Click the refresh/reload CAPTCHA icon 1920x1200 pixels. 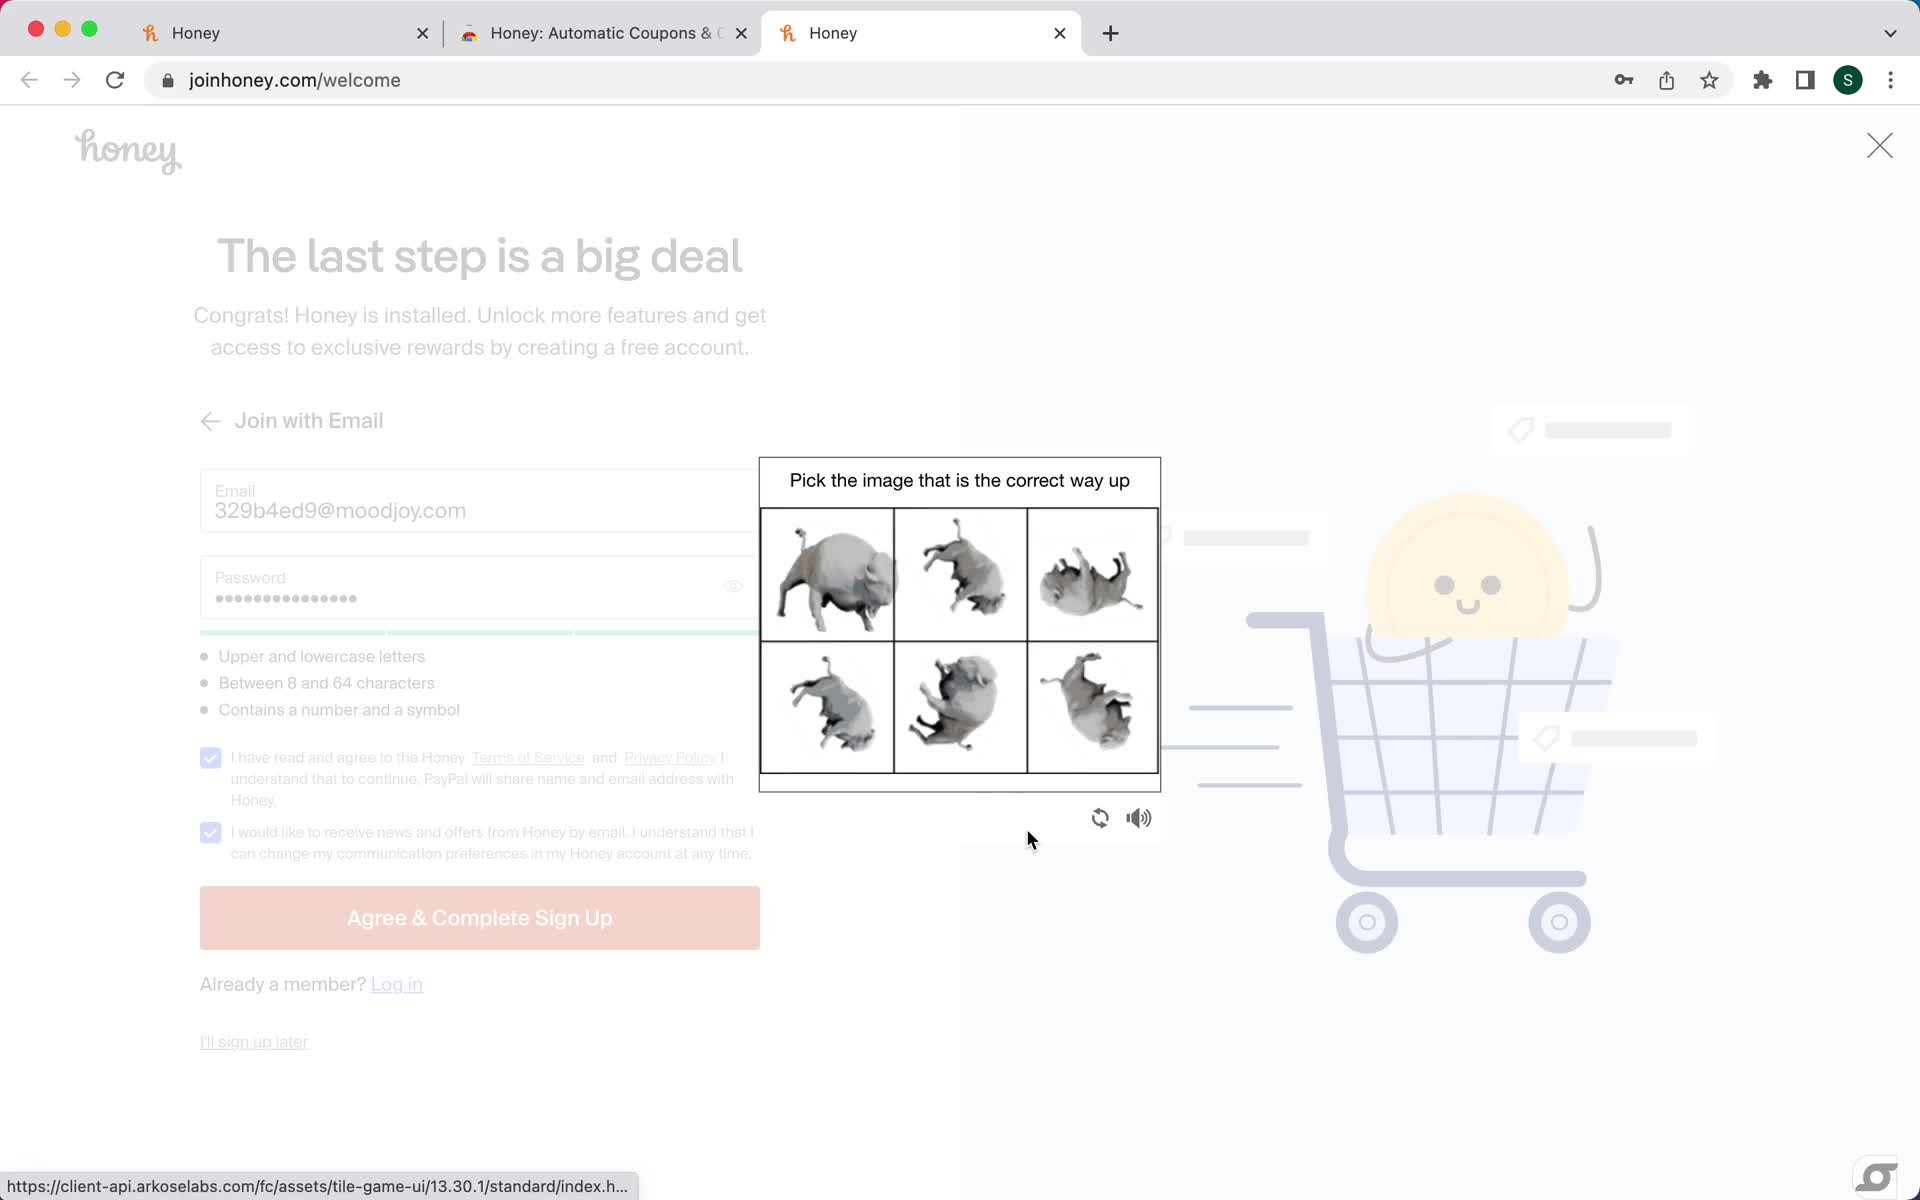[x=1100, y=817]
